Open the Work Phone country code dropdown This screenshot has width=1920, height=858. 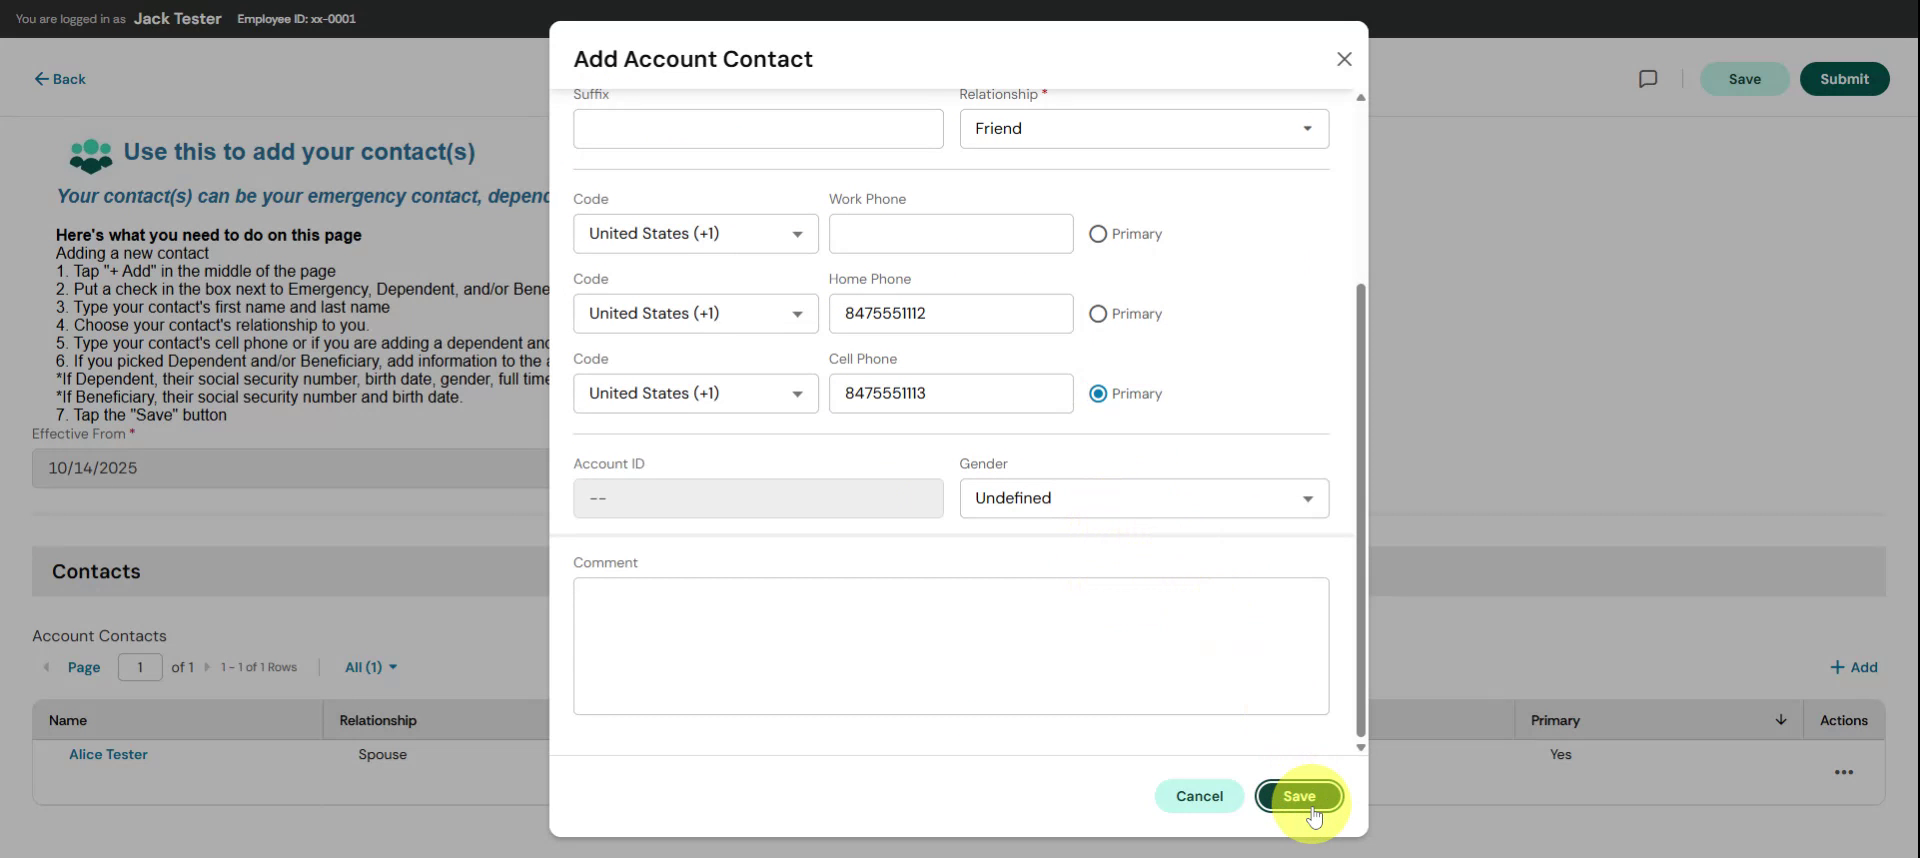point(695,234)
